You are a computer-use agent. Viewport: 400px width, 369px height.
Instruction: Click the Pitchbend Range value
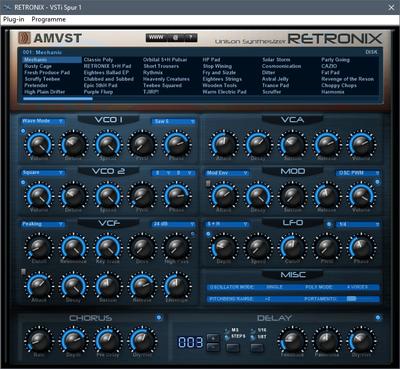(268, 299)
